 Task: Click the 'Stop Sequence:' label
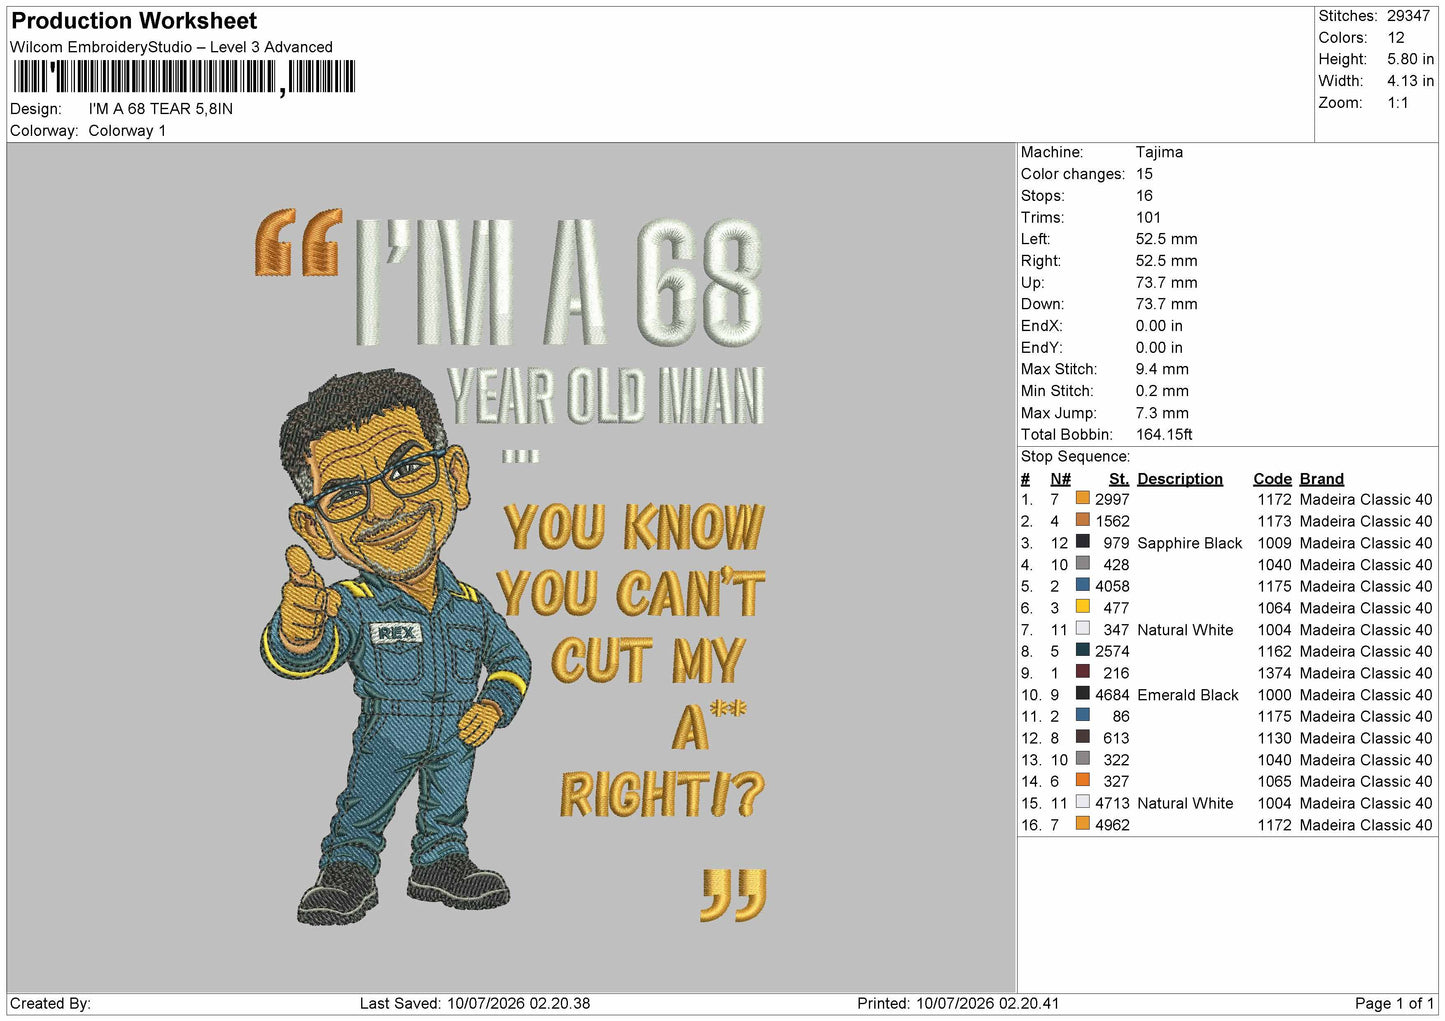[x=1075, y=457]
